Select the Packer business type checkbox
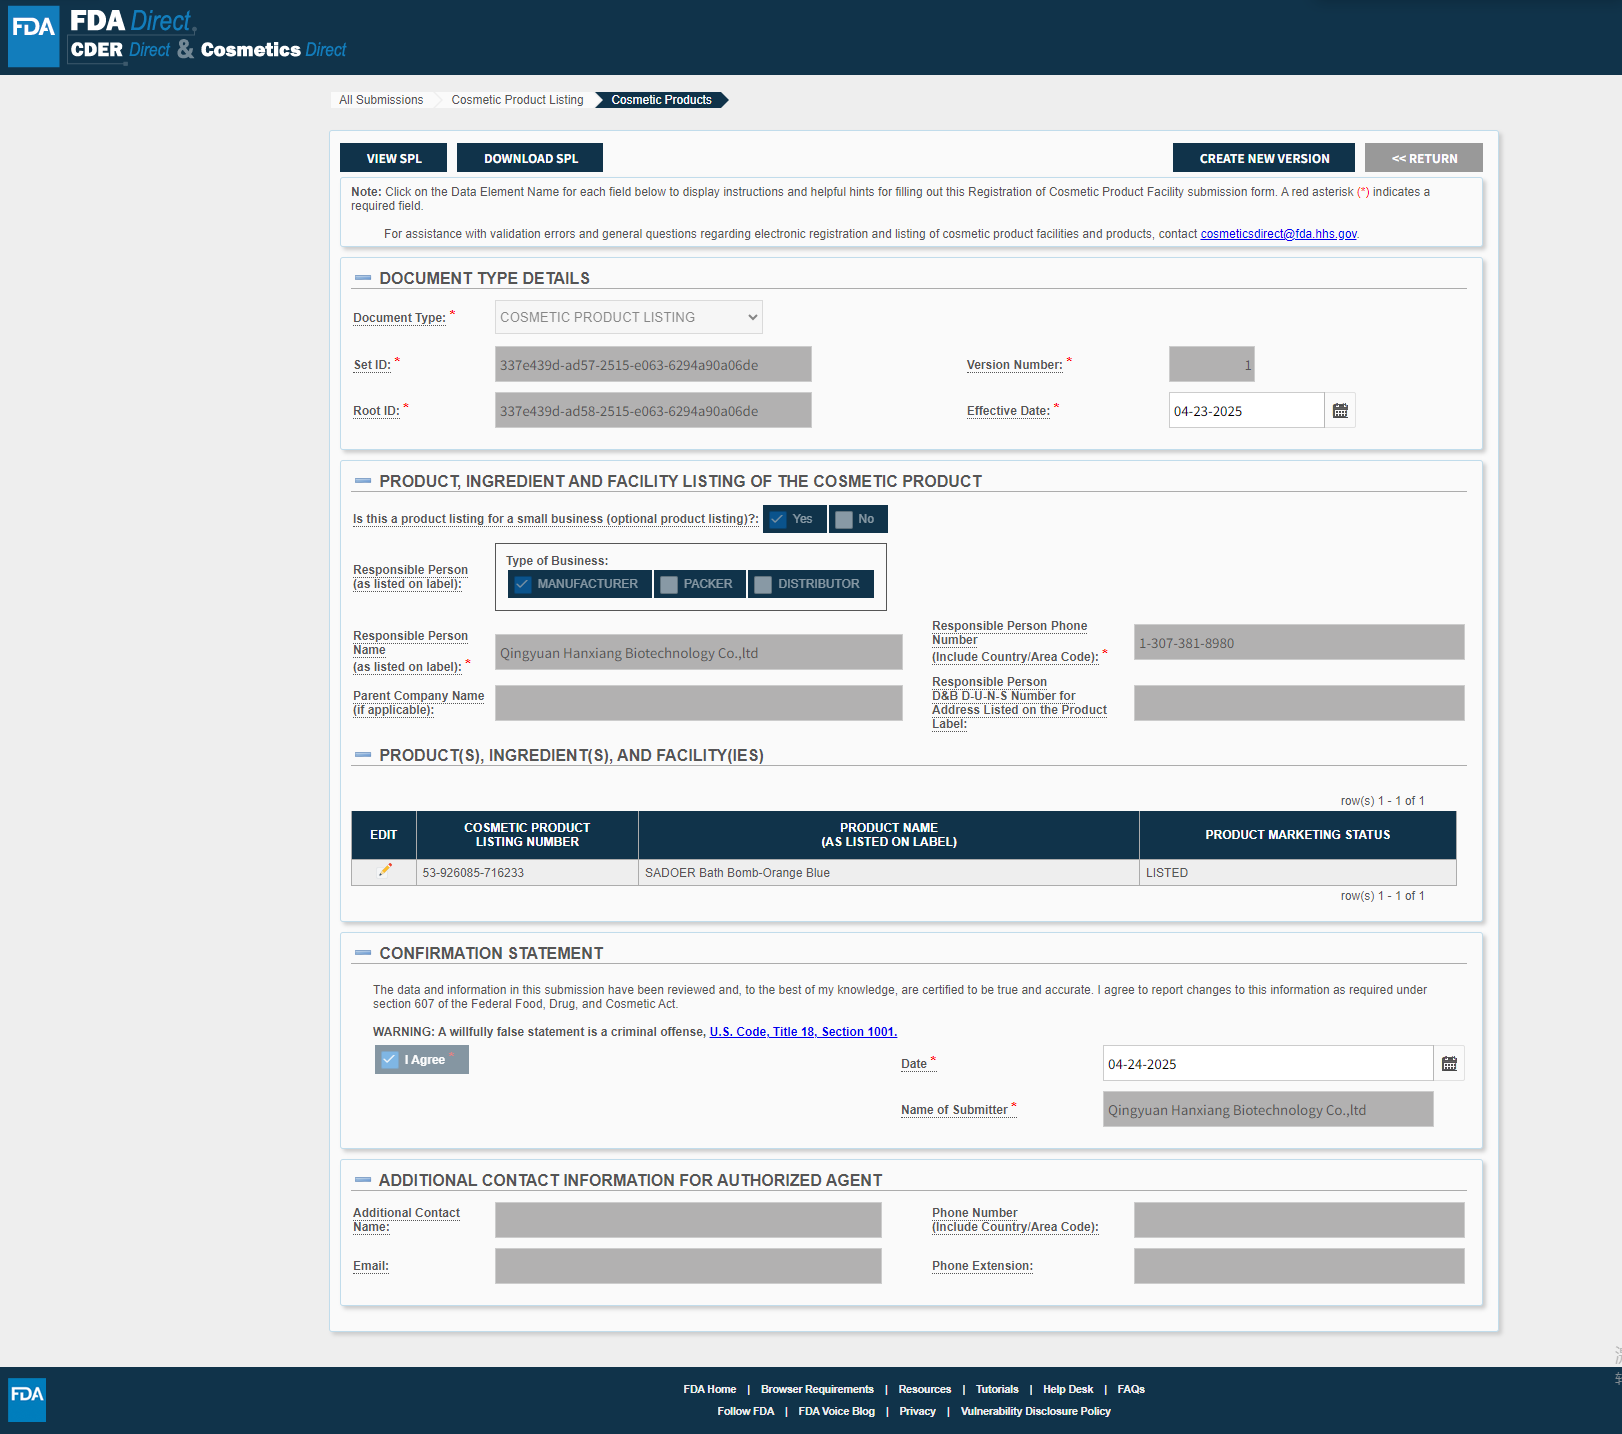 pos(670,584)
